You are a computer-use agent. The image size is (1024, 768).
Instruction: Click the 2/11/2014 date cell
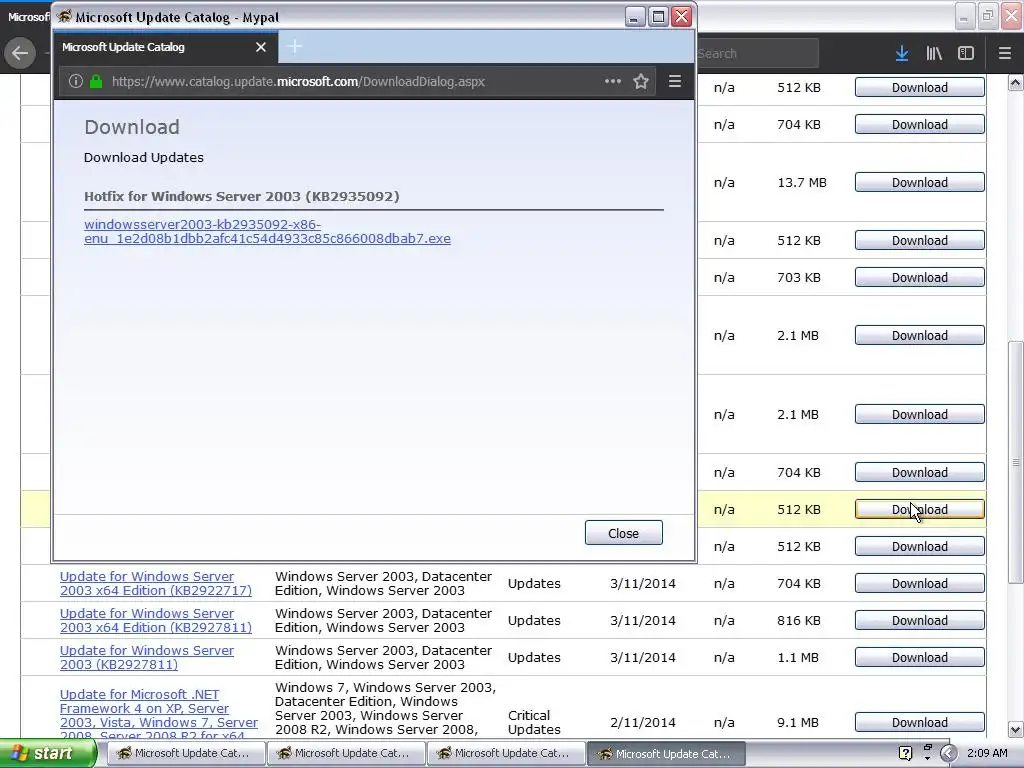(643, 722)
